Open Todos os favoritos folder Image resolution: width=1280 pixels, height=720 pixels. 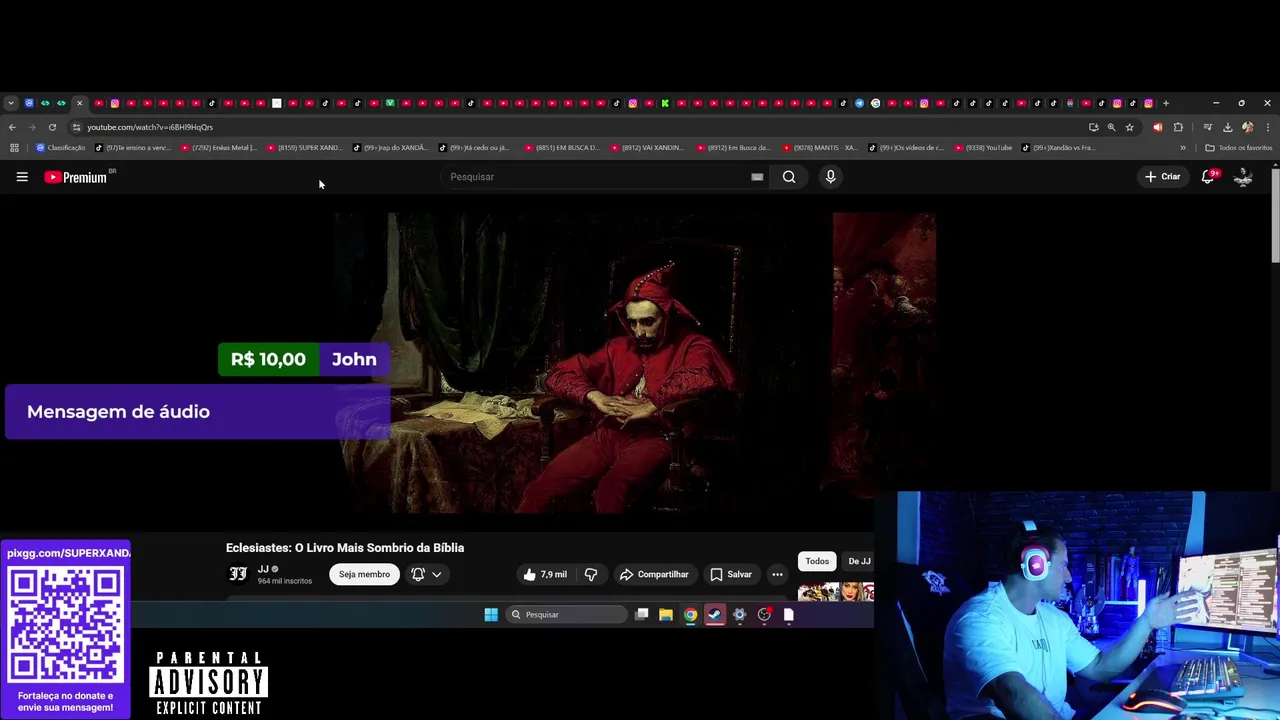[x=1238, y=148]
